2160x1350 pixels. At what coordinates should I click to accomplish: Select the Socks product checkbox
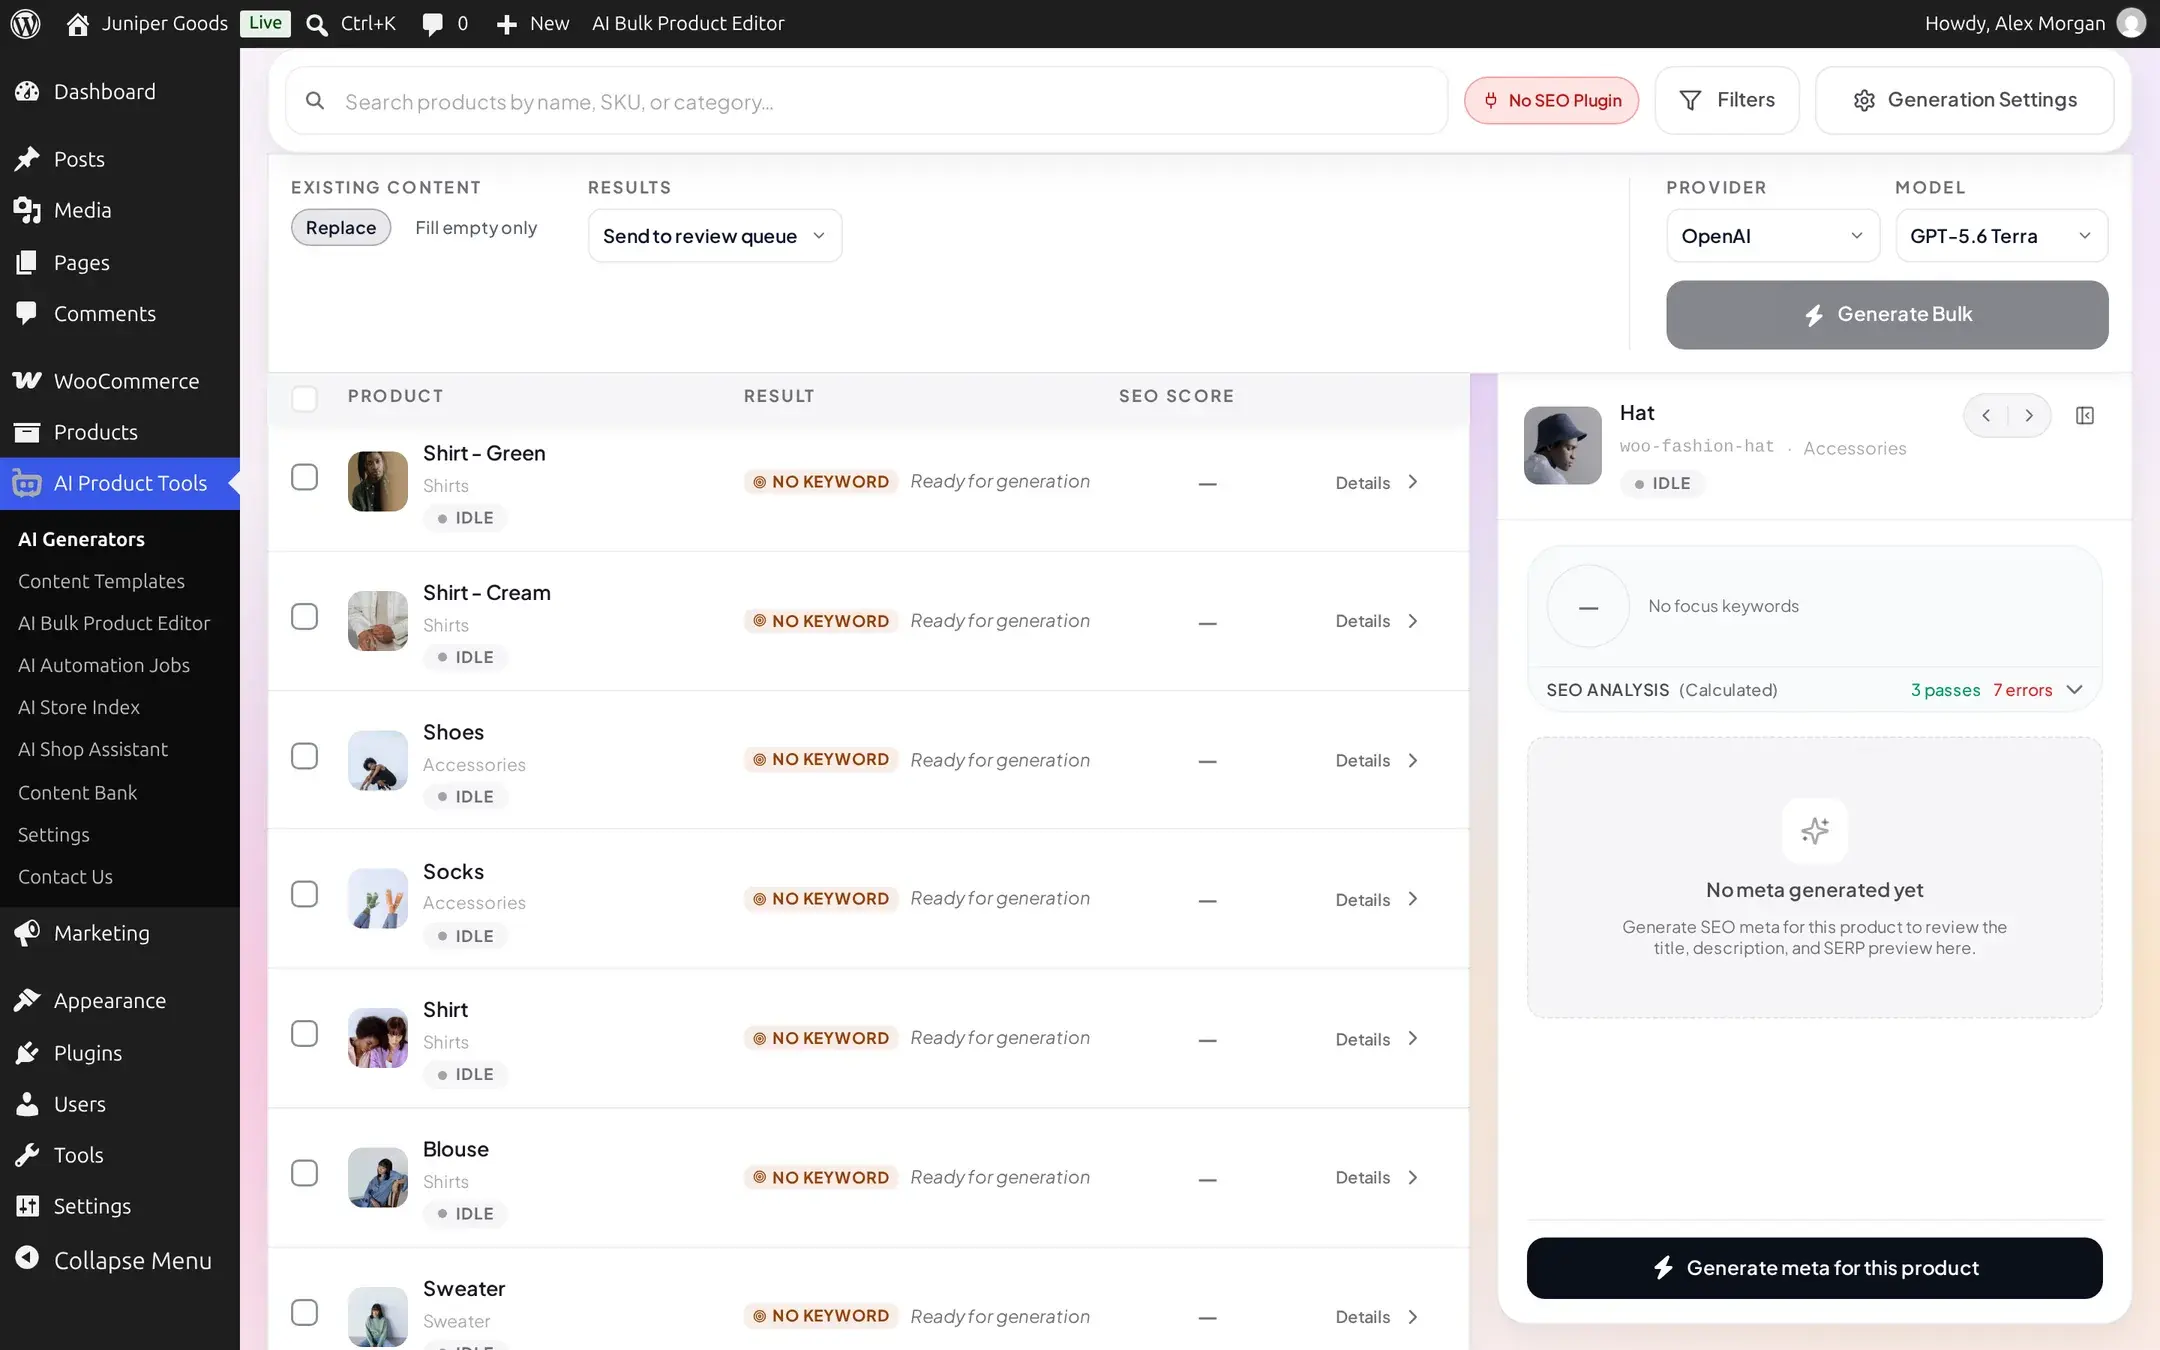pyautogui.click(x=304, y=894)
